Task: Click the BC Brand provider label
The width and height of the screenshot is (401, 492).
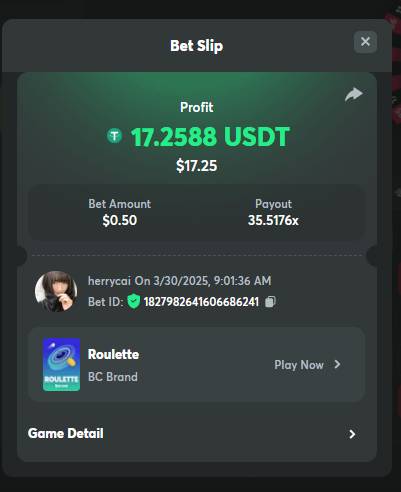Action: coord(113,377)
